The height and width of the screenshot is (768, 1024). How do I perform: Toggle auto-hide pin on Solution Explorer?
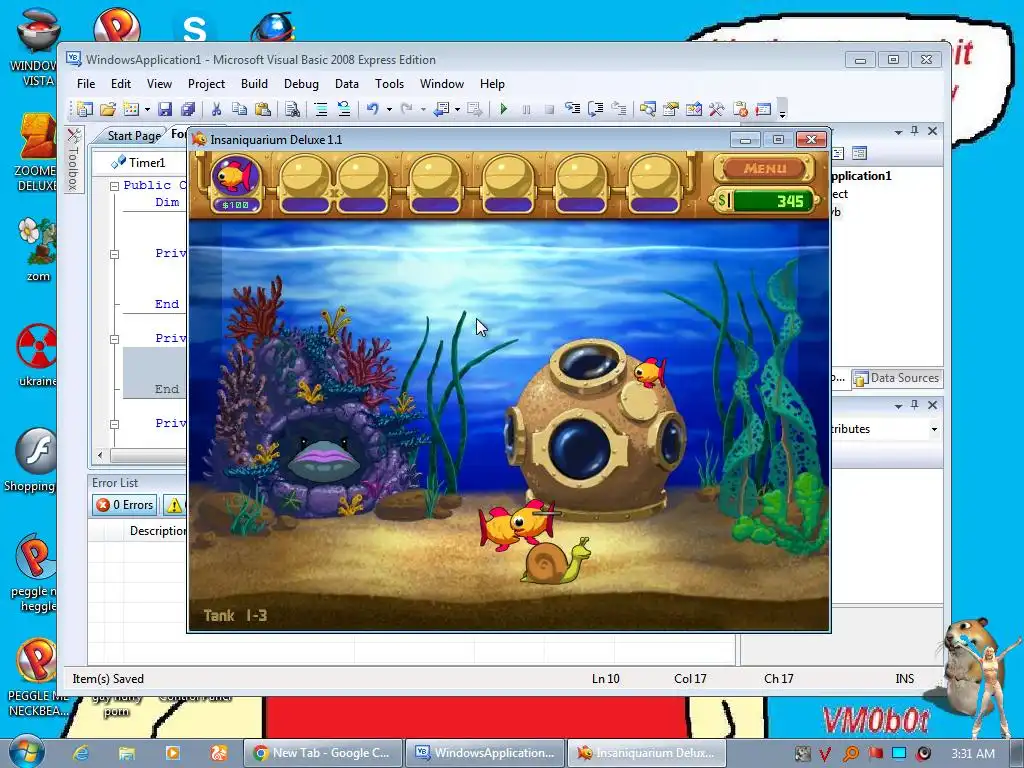[x=915, y=131]
